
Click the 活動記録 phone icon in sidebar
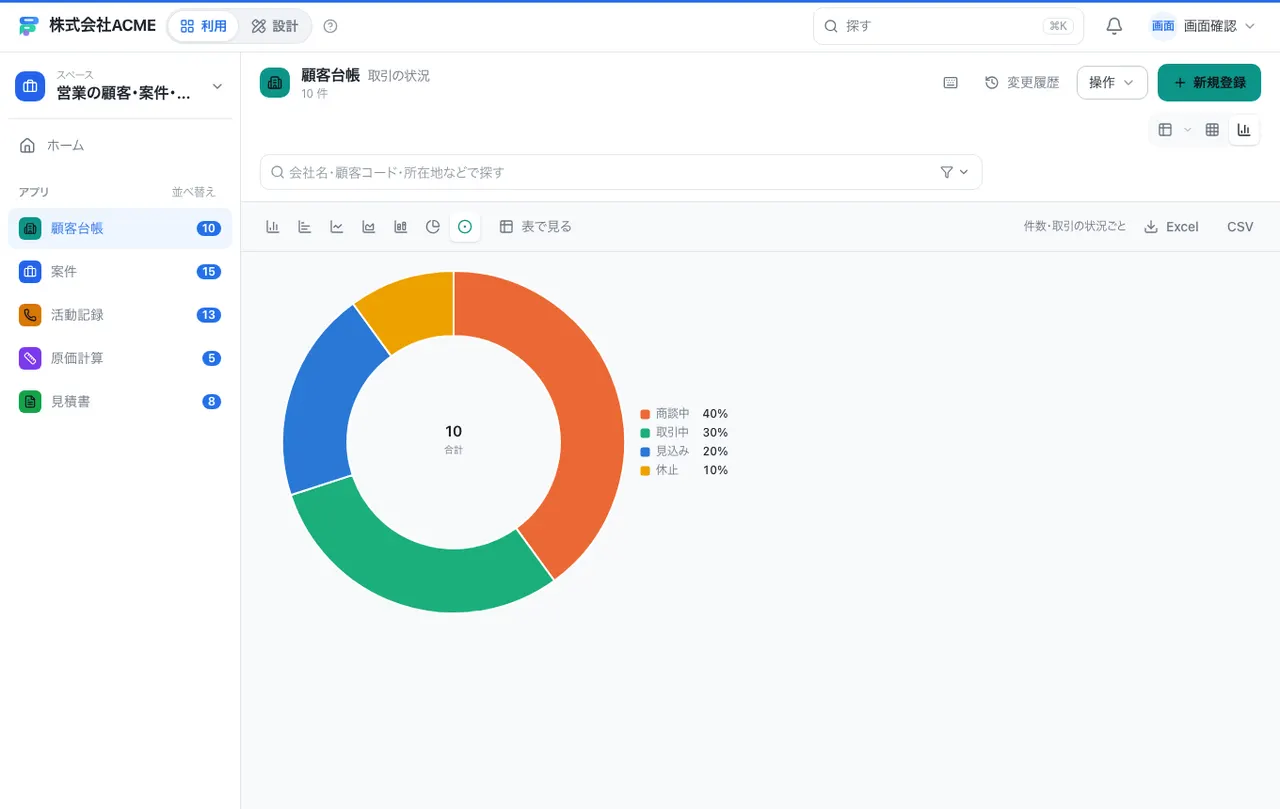coord(30,315)
